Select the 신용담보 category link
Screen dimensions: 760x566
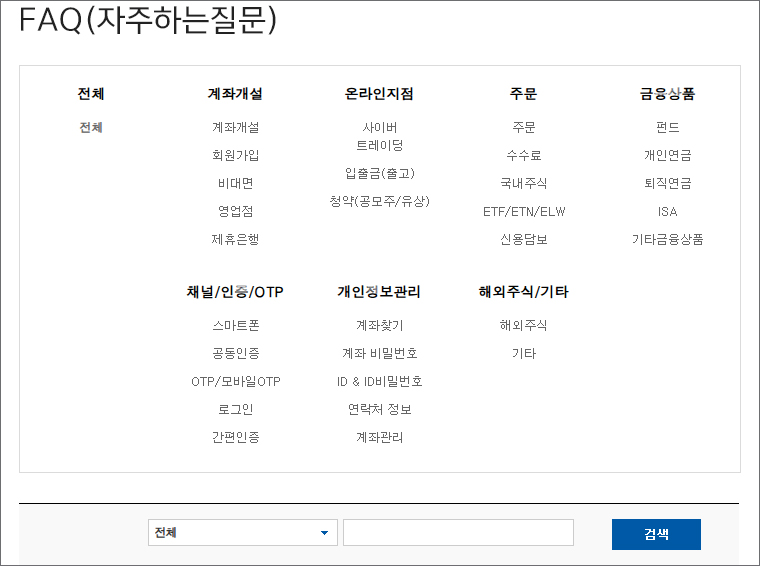tap(523, 240)
